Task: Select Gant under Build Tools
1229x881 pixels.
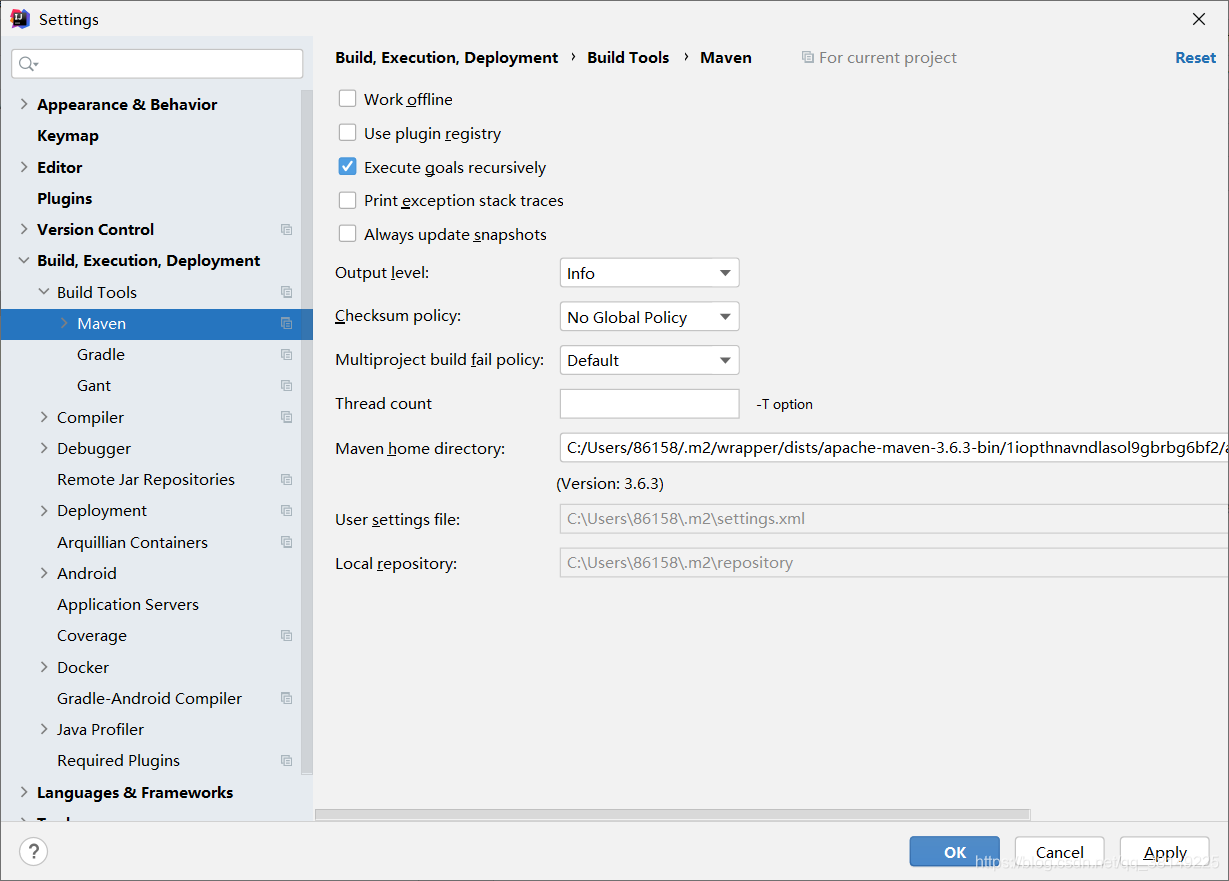Action: [94, 385]
